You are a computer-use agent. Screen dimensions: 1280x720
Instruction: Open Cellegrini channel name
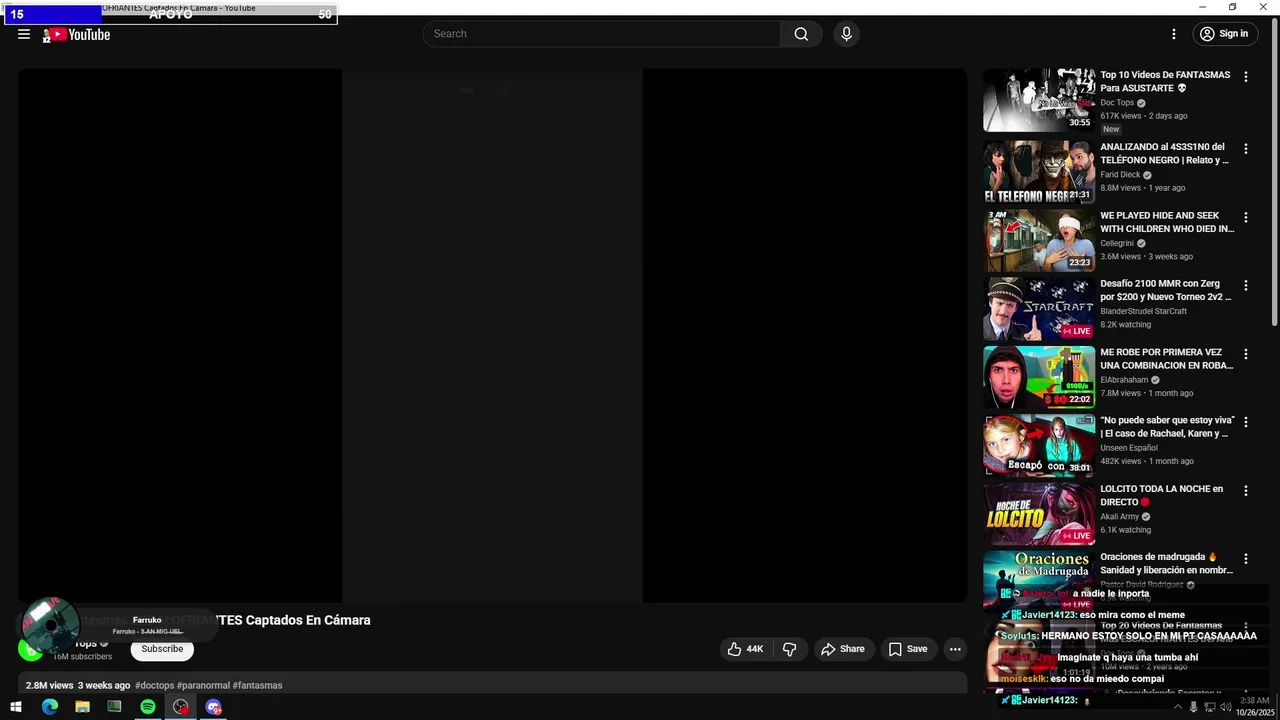(x=1117, y=243)
